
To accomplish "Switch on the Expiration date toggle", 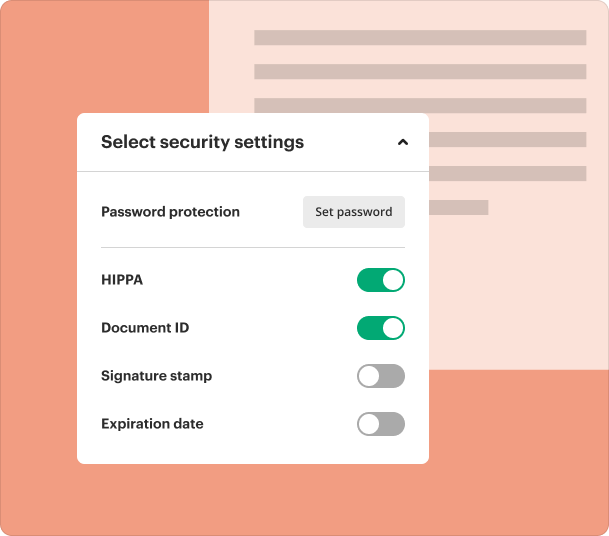I will click(x=380, y=424).
